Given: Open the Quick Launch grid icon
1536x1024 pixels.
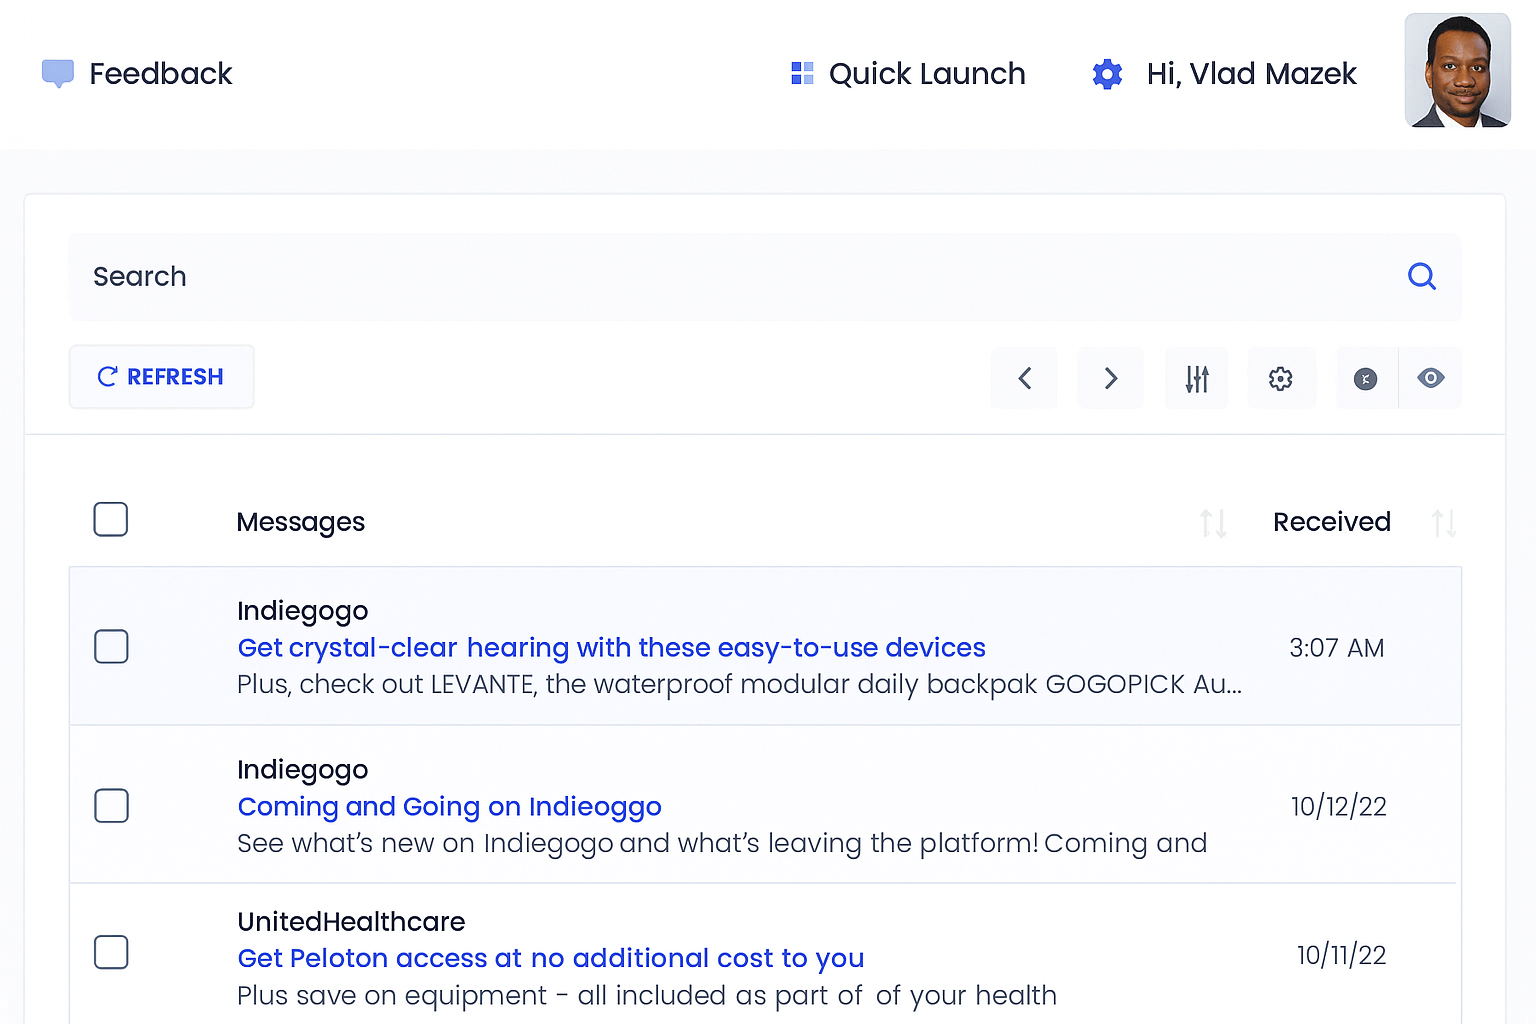Looking at the screenshot, I should 802,73.
